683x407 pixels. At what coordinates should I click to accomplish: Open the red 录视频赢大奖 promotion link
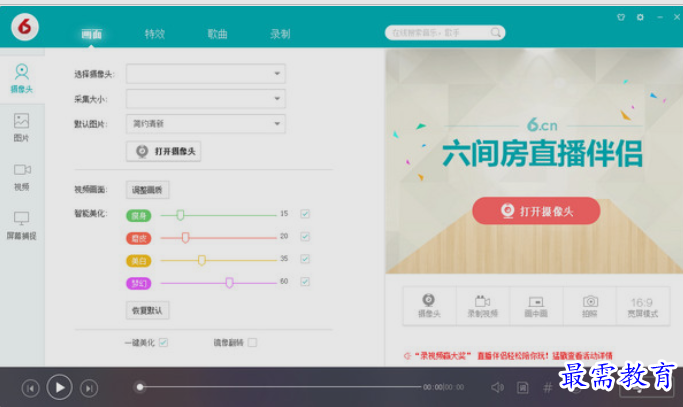[x=508, y=356]
